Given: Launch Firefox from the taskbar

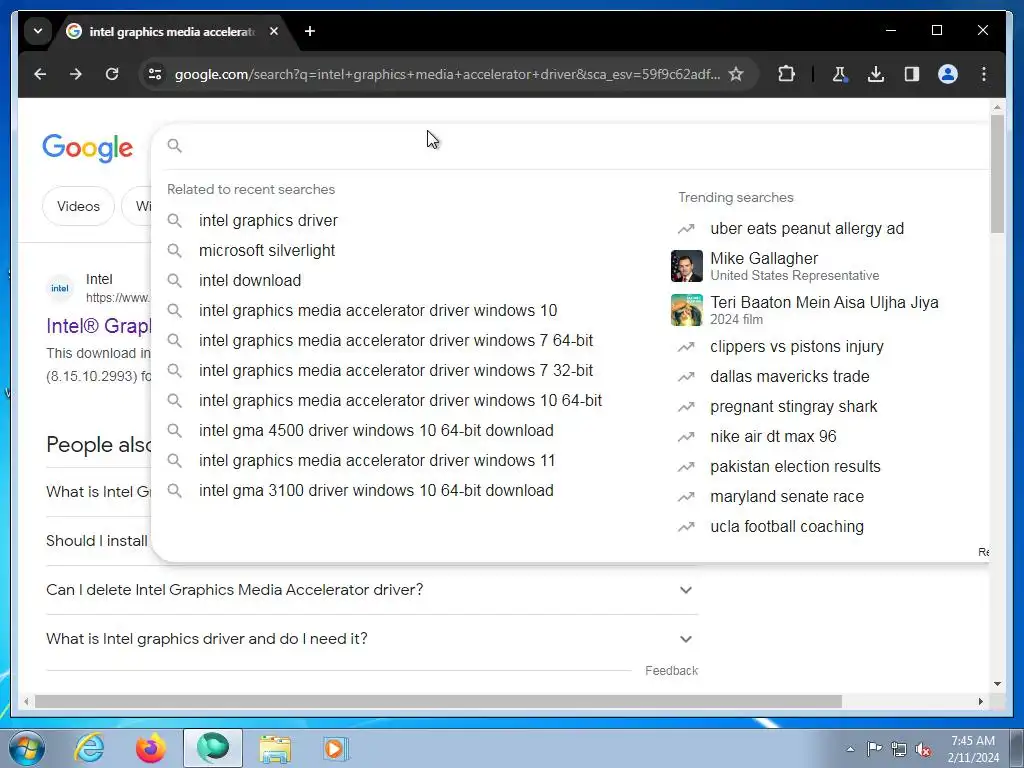Looking at the screenshot, I should pos(151,748).
